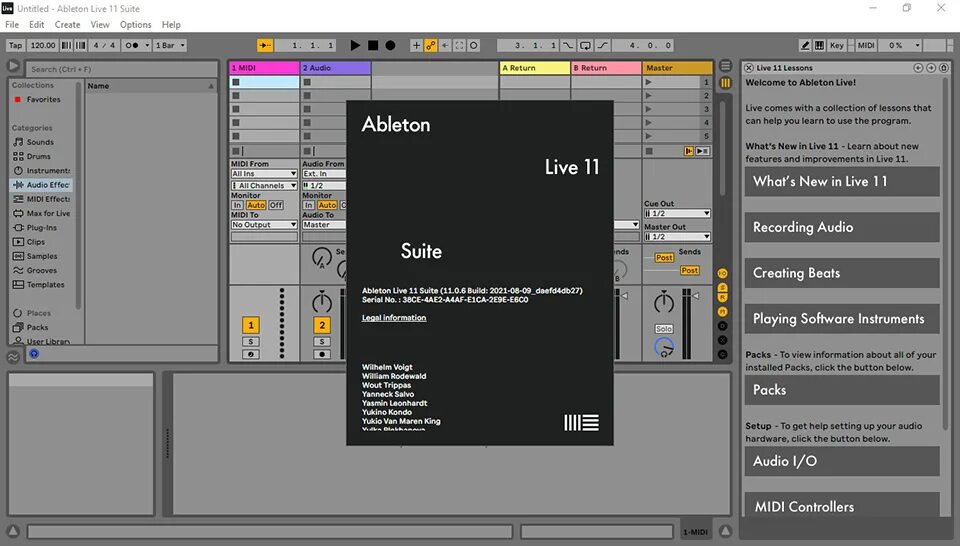Toggle the I-O section show/hide button
This screenshot has width=960, height=546.
[x=722, y=274]
